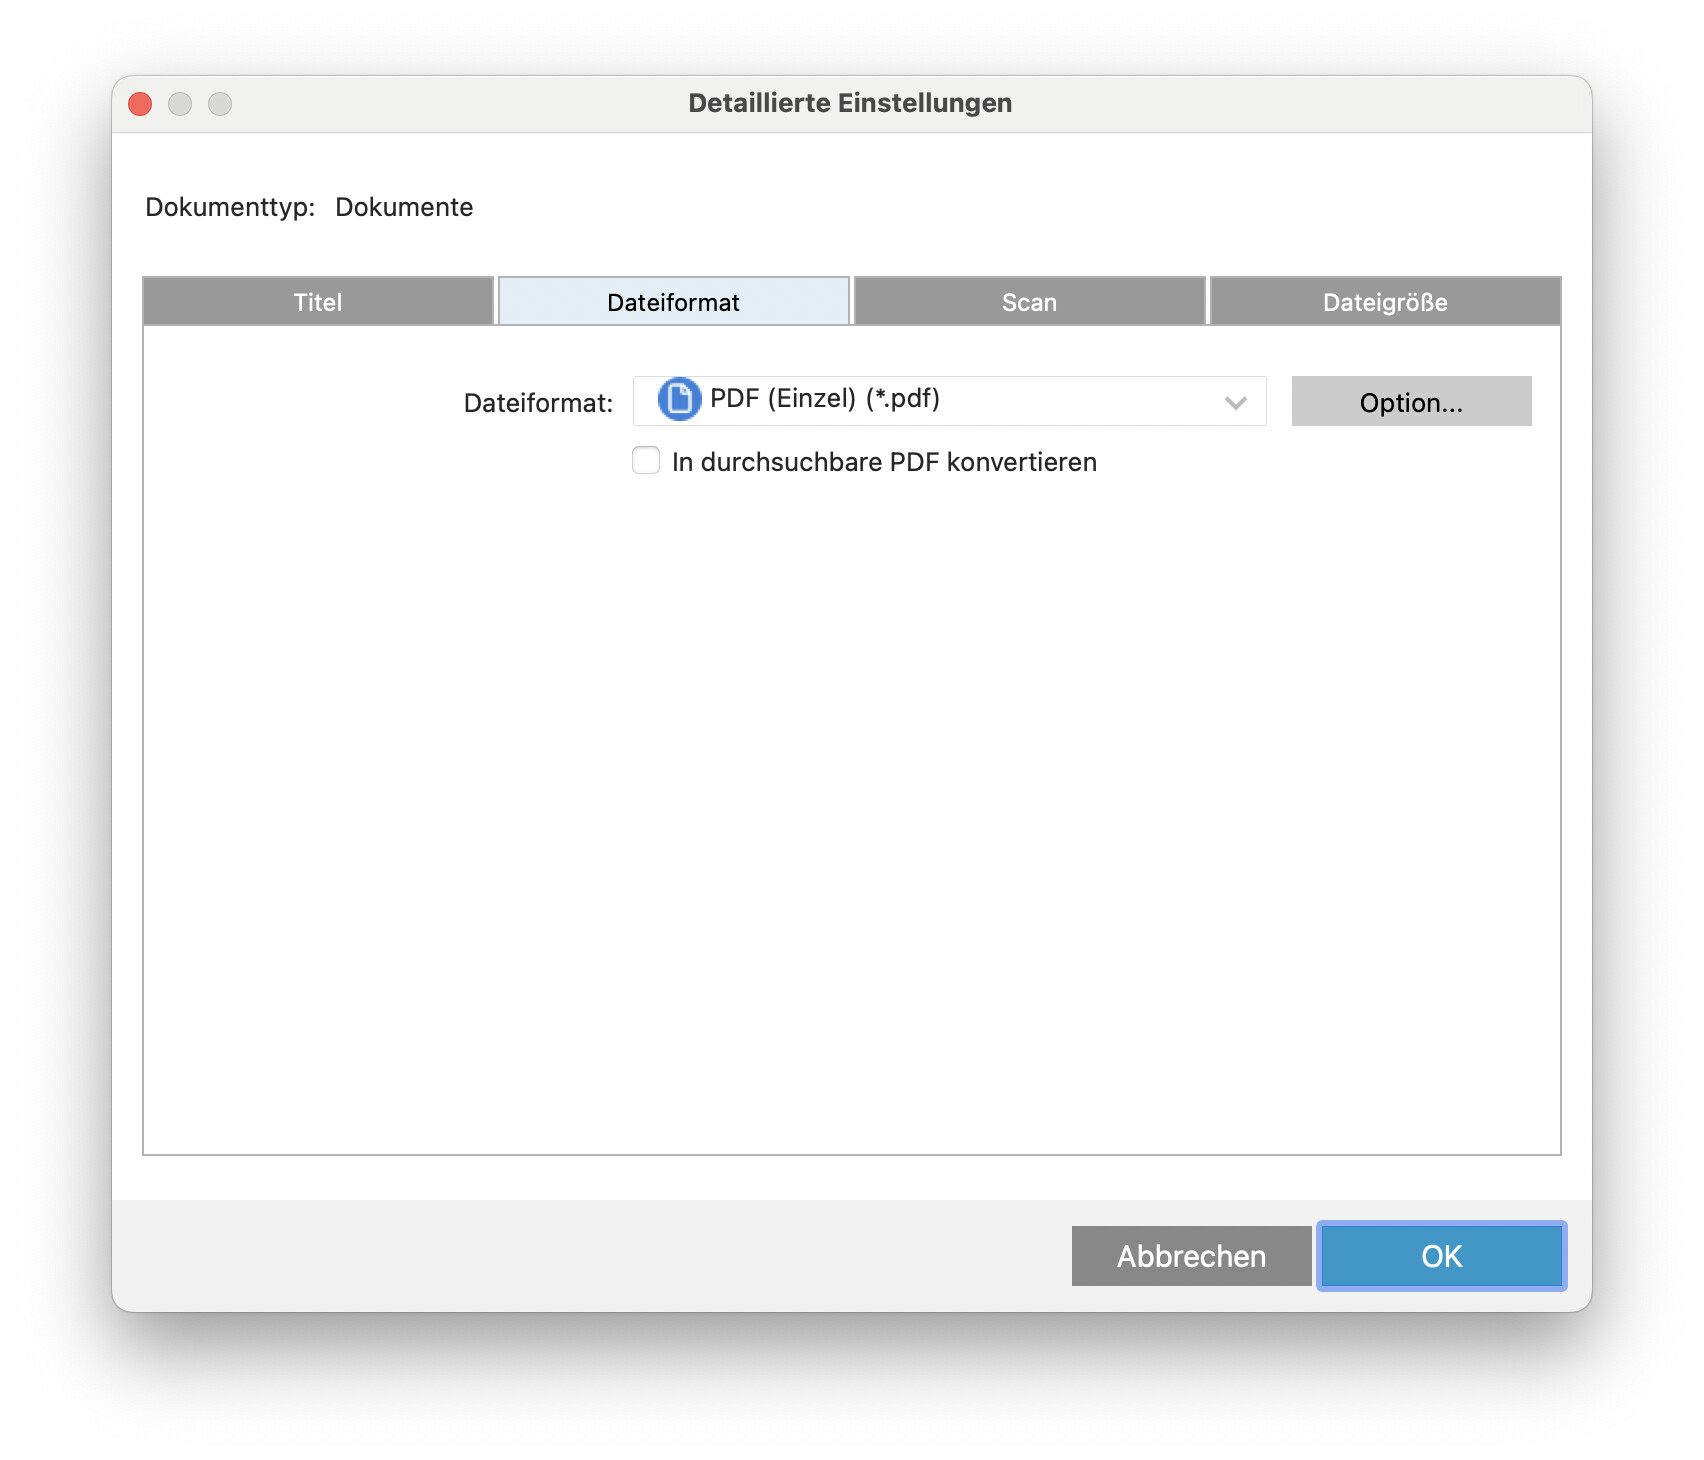This screenshot has width=1704, height=1460.
Task: Select the Dateiformat tab
Action: (x=673, y=302)
